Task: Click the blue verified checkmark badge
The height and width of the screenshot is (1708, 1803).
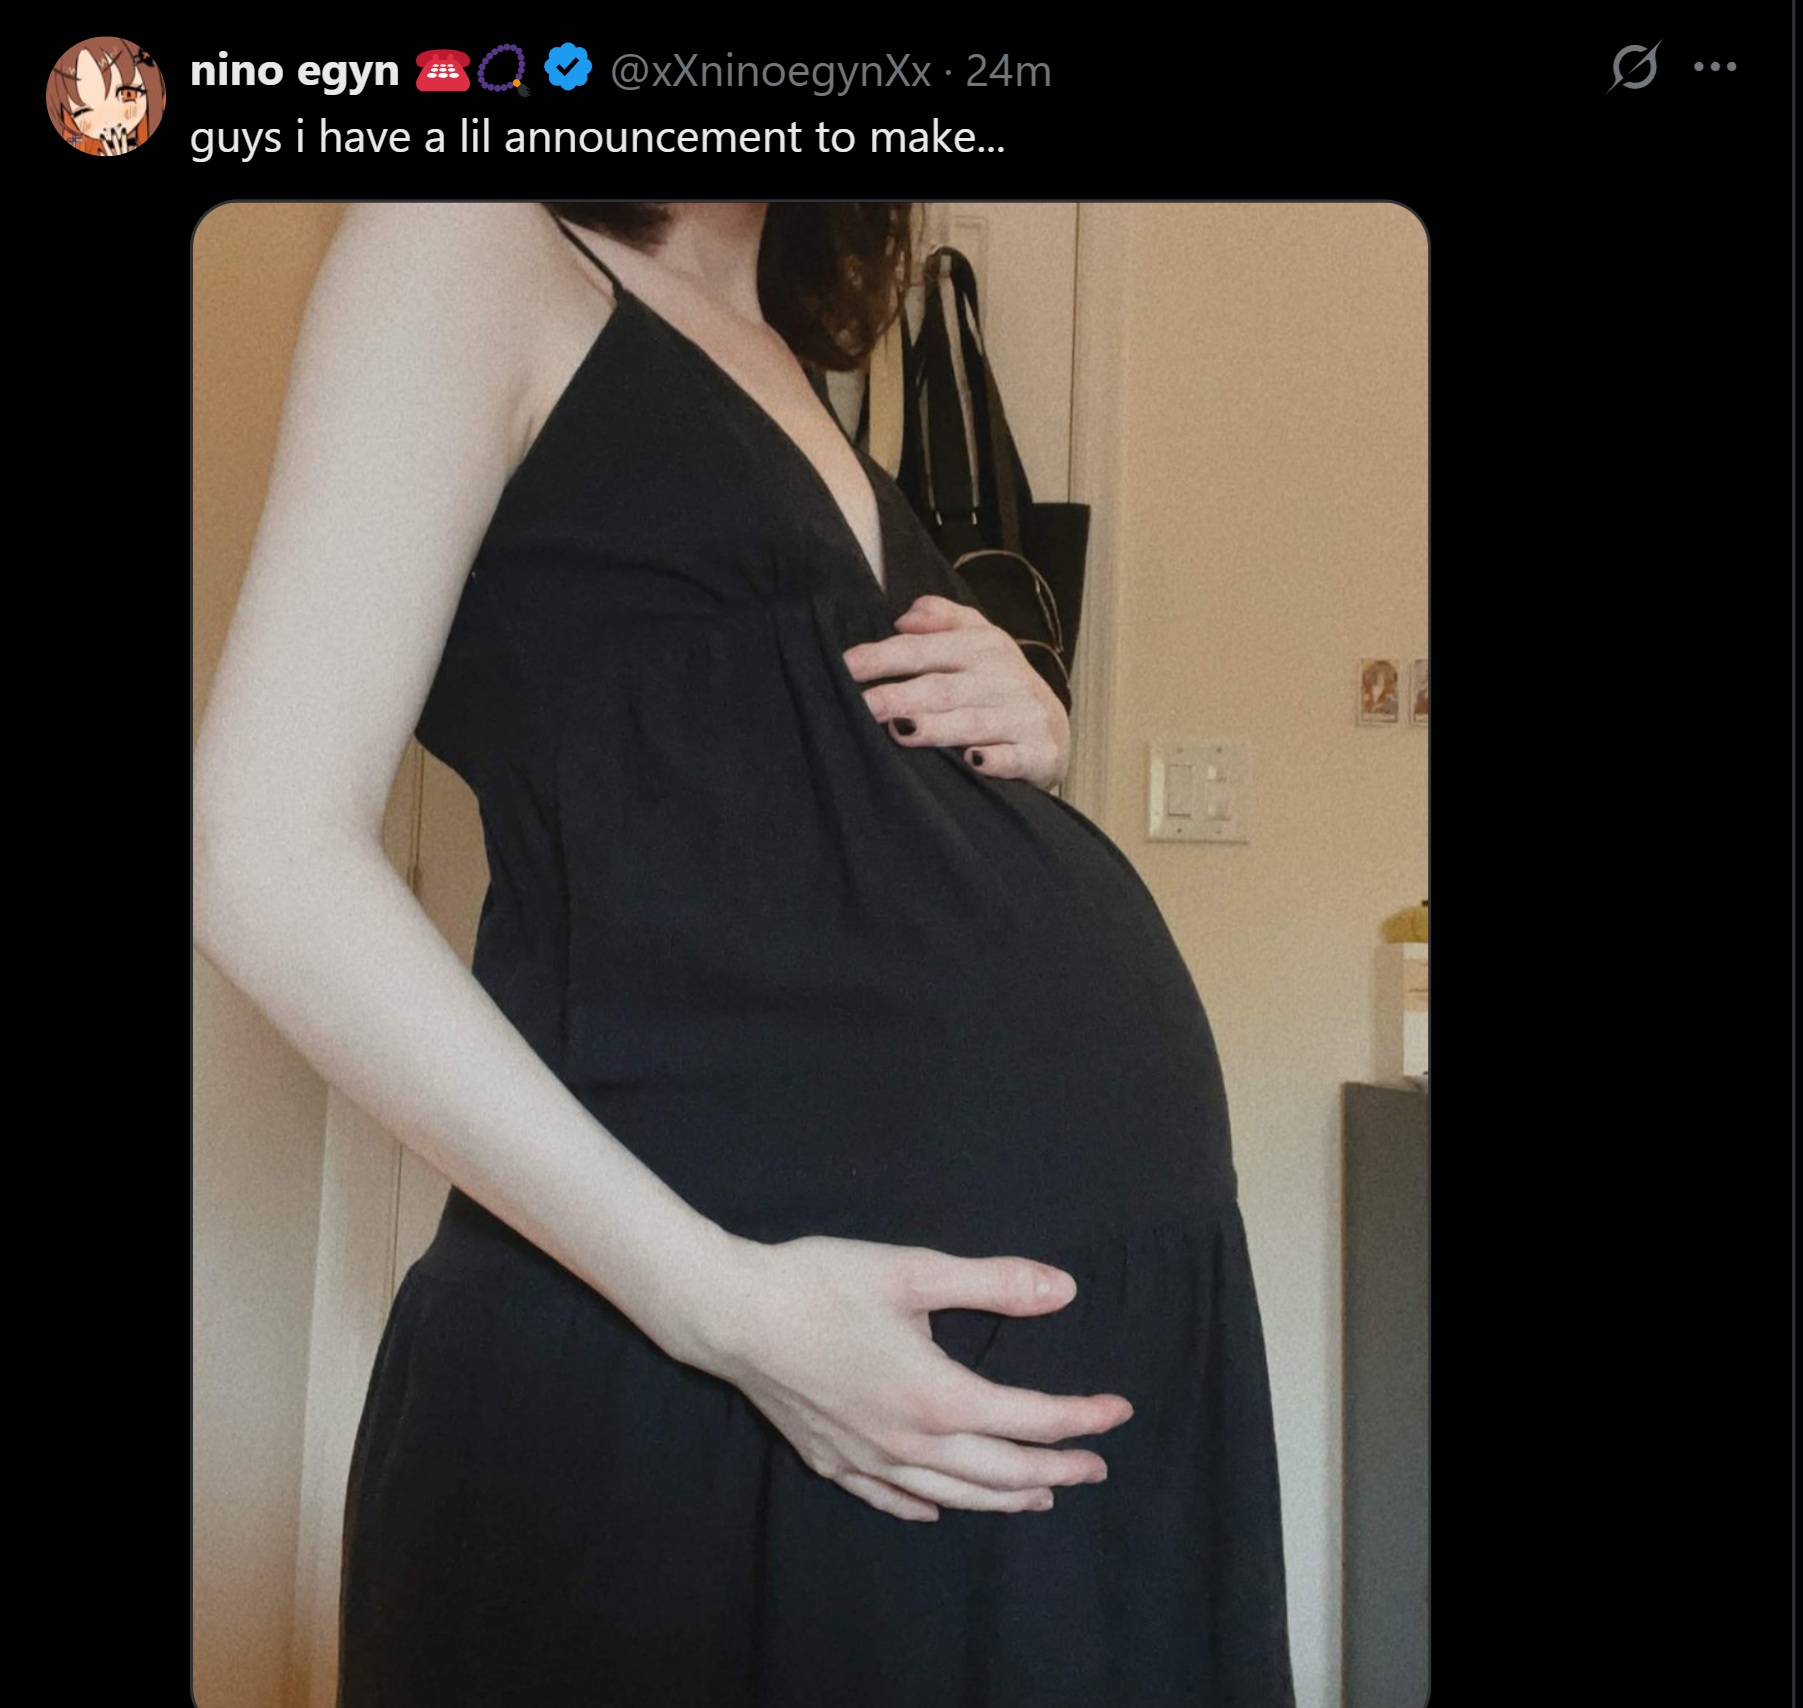Action: [x=568, y=68]
